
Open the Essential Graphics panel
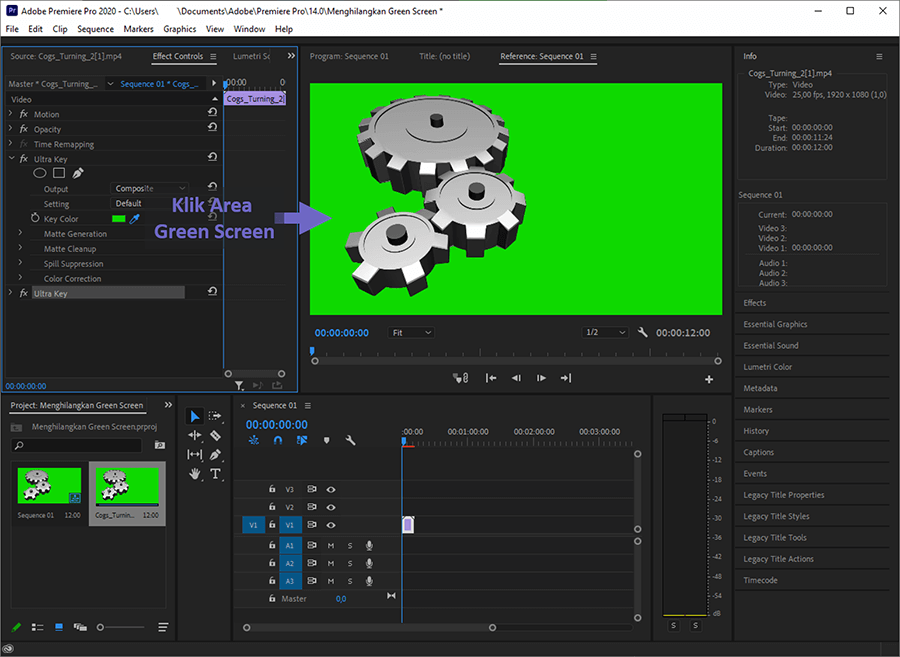(775, 324)
